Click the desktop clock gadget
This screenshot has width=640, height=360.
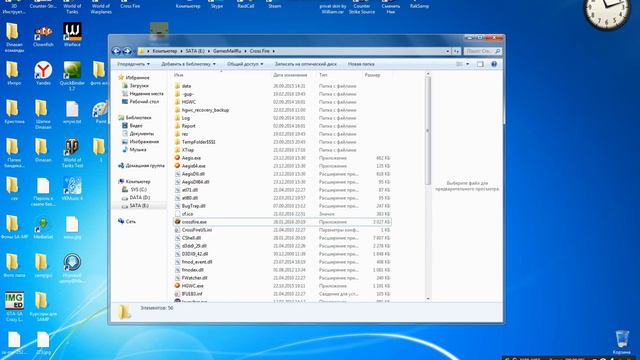(607, 13)
